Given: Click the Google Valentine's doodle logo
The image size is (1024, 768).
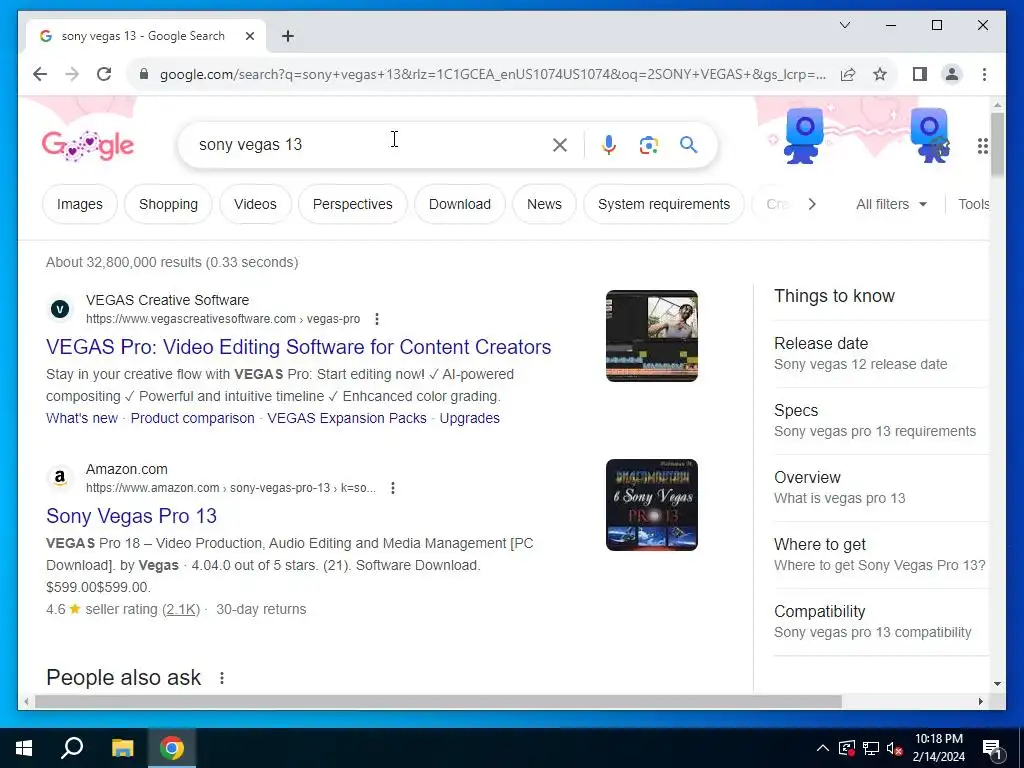Looking at the screenshot, I should point(88,145).
